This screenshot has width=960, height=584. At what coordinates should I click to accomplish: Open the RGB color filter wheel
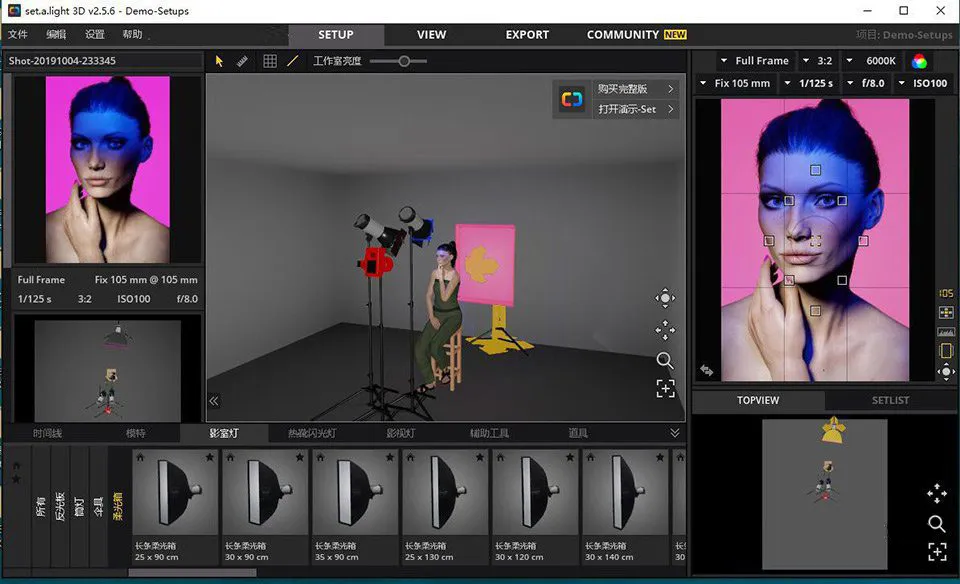point(918,61)
